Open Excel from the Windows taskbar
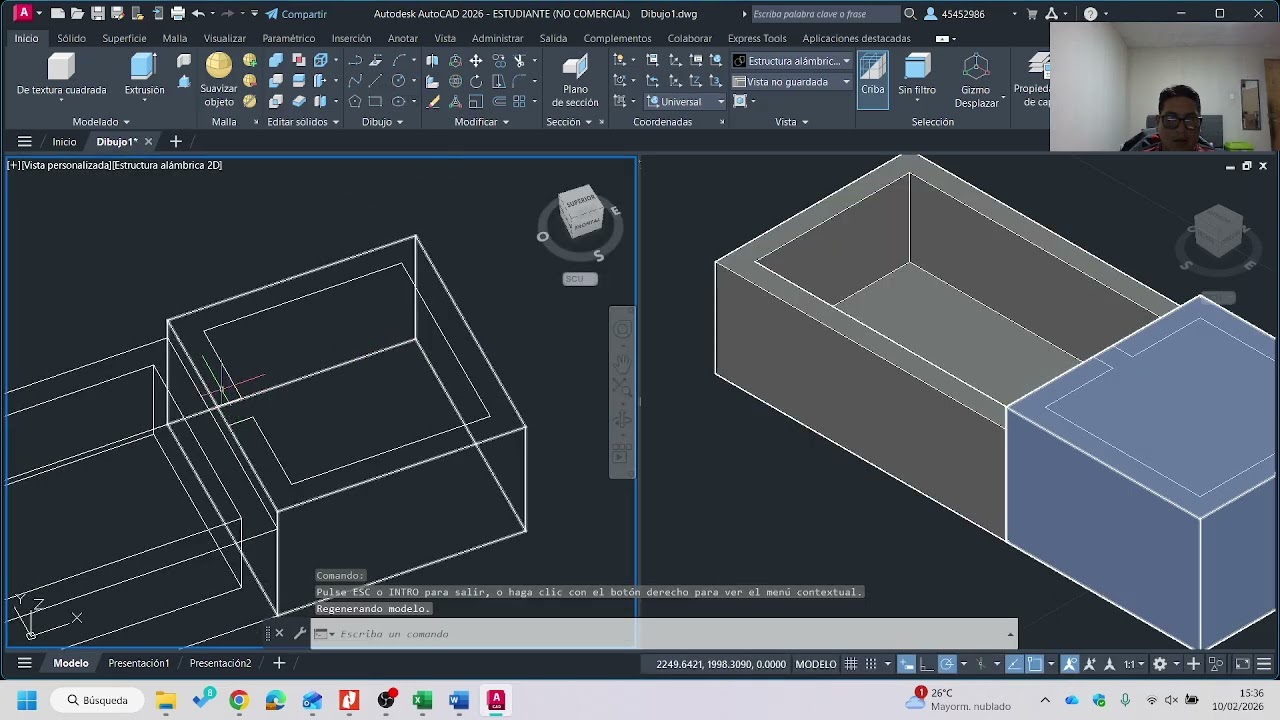Screen dimensions: 1280x720 [422, 700]
